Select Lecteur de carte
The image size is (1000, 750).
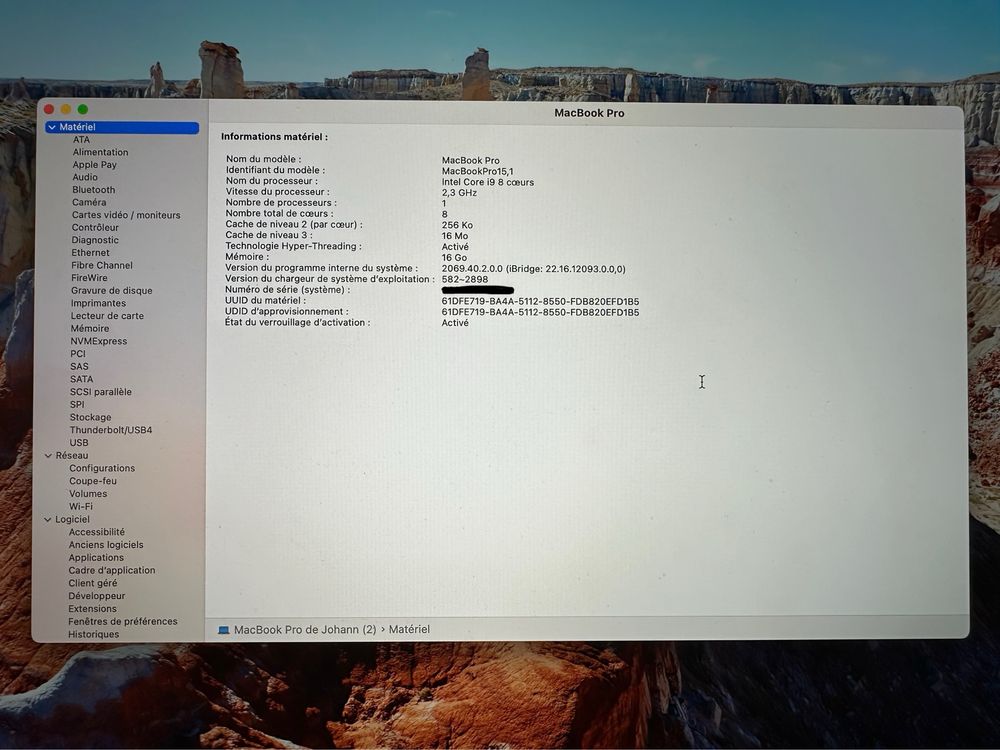(107, 316)
